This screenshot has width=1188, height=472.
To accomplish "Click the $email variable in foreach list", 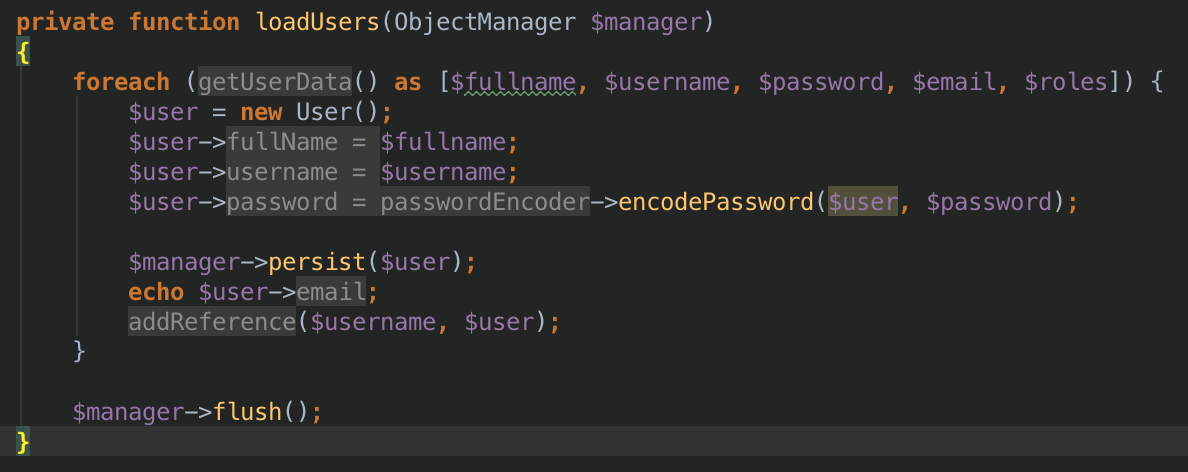I will coord(954,81).
